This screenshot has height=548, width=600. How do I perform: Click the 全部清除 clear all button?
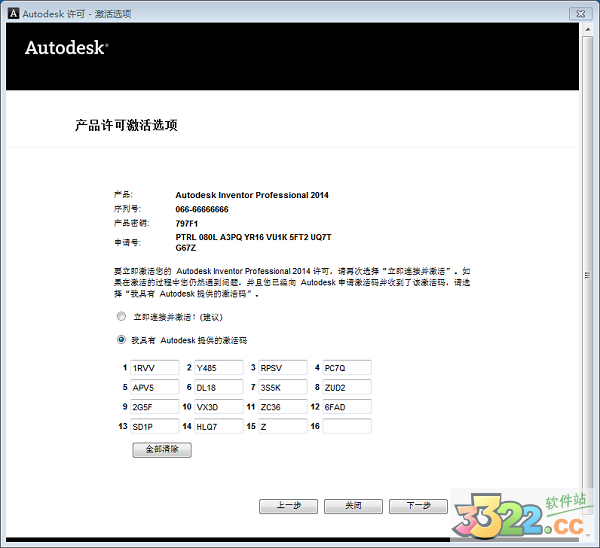point(162,450)
